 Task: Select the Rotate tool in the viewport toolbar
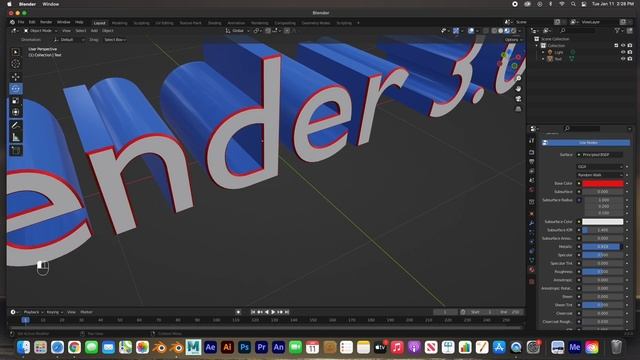[16, 89]
